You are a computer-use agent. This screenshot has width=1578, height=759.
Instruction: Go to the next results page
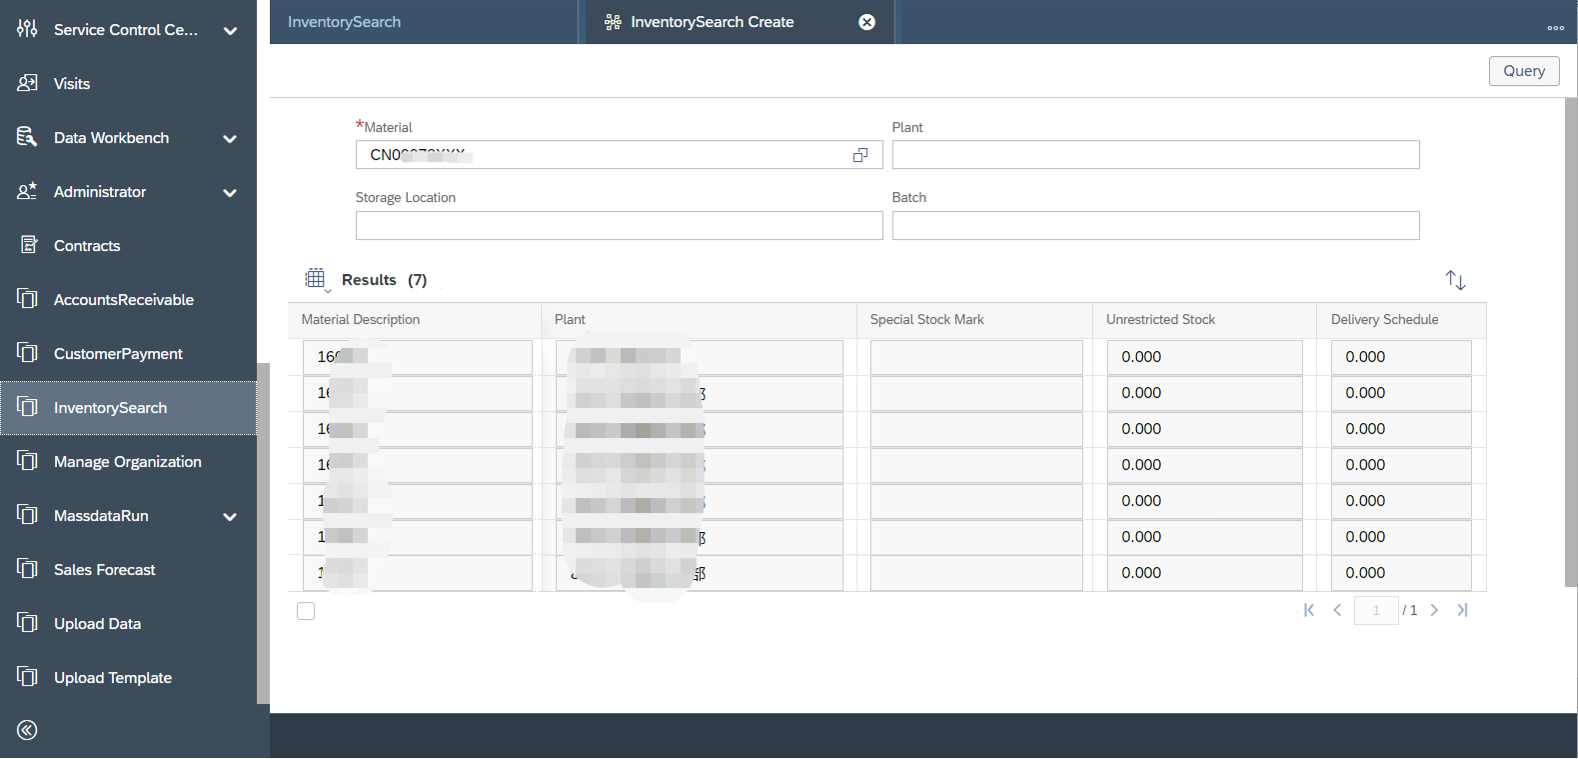click(x=1434, y=610)
